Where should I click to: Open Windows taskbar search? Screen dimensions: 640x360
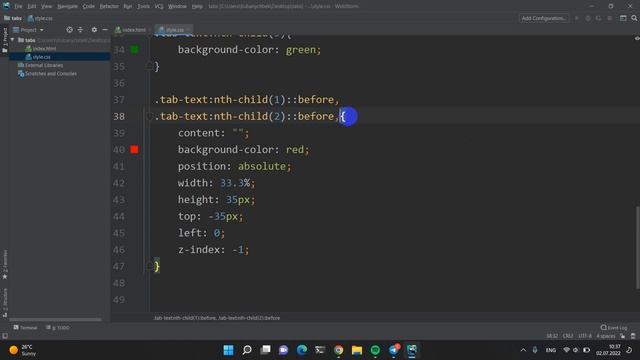tap(247, 350)
